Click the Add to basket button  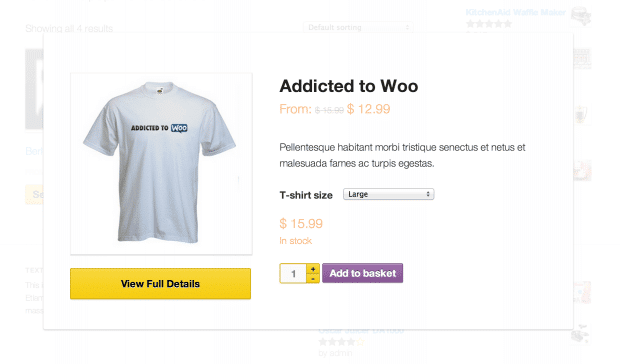pyautogui.click(x=363, y=273)
